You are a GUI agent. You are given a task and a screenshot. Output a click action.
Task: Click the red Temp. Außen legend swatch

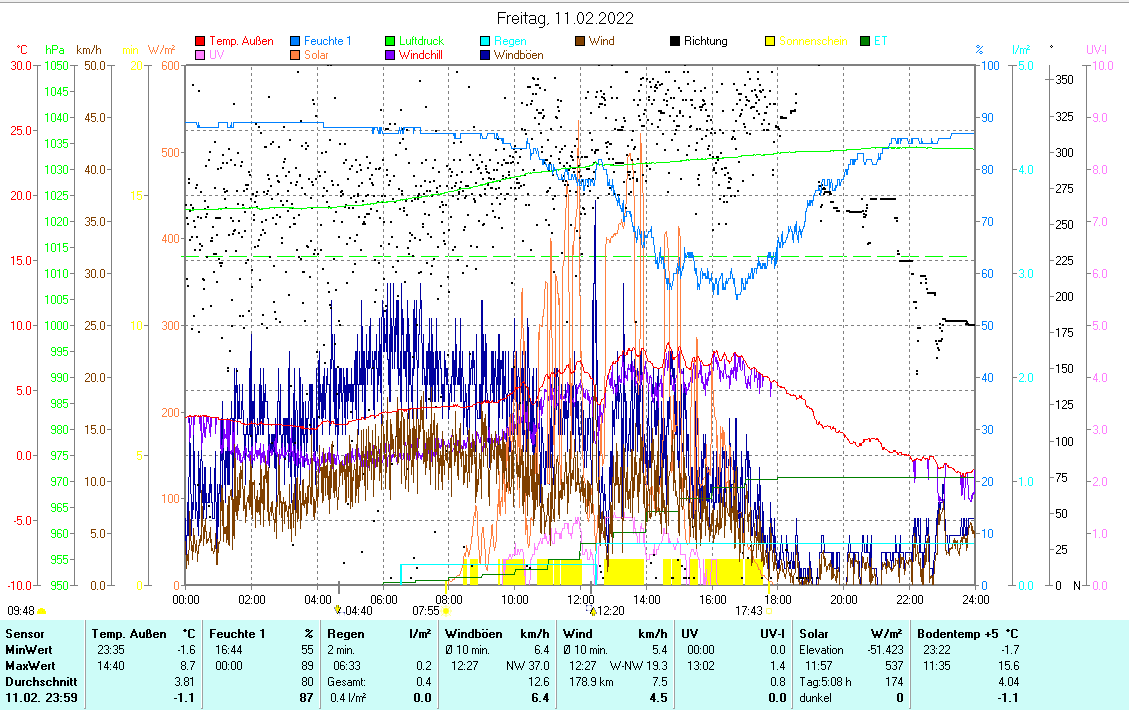click(x=200, y=42)
